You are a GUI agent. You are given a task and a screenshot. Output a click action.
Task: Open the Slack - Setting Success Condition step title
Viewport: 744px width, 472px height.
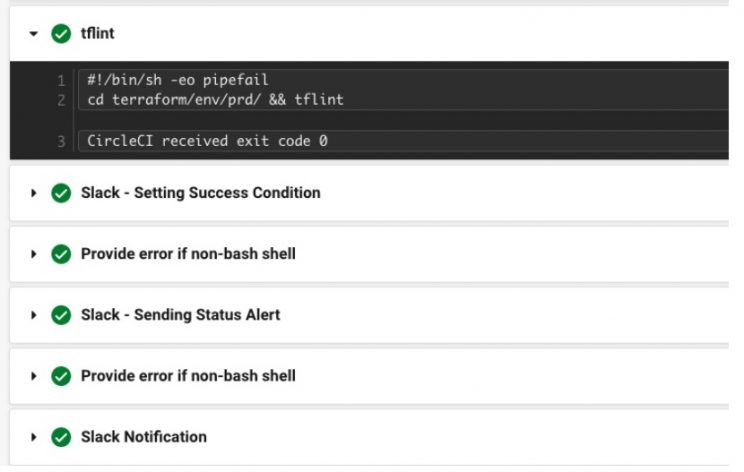pos(200,193)
